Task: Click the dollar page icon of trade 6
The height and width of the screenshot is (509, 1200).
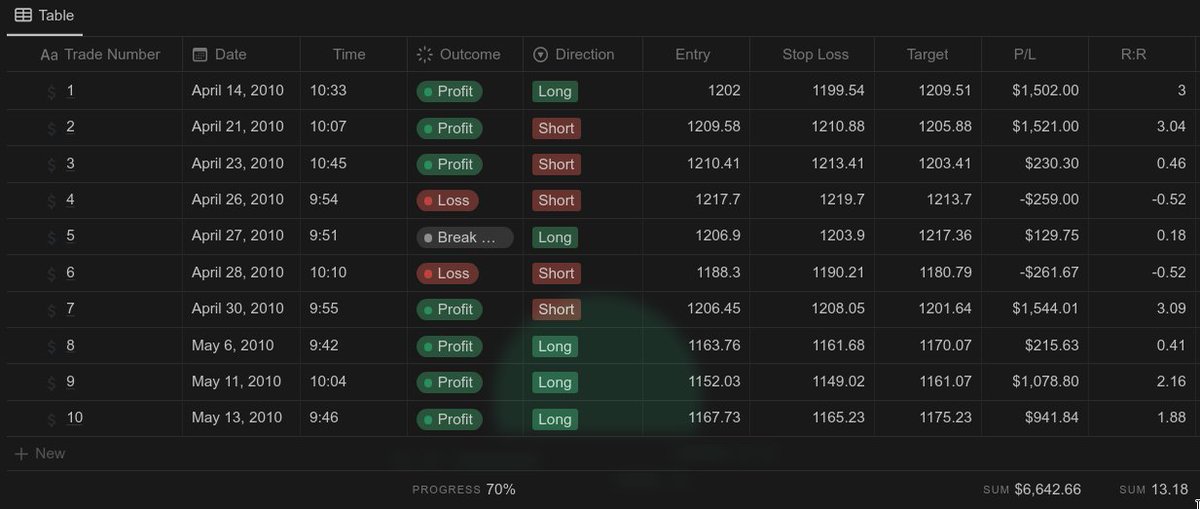Action: 51,274
